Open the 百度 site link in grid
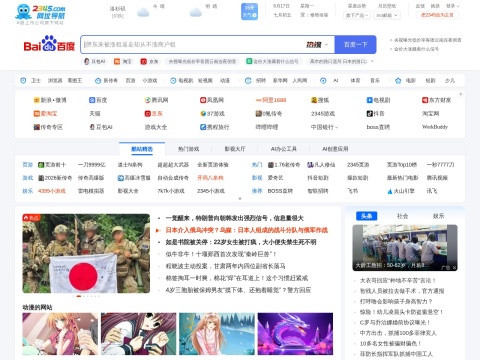 pyautogui.click(x=98, y=100)
